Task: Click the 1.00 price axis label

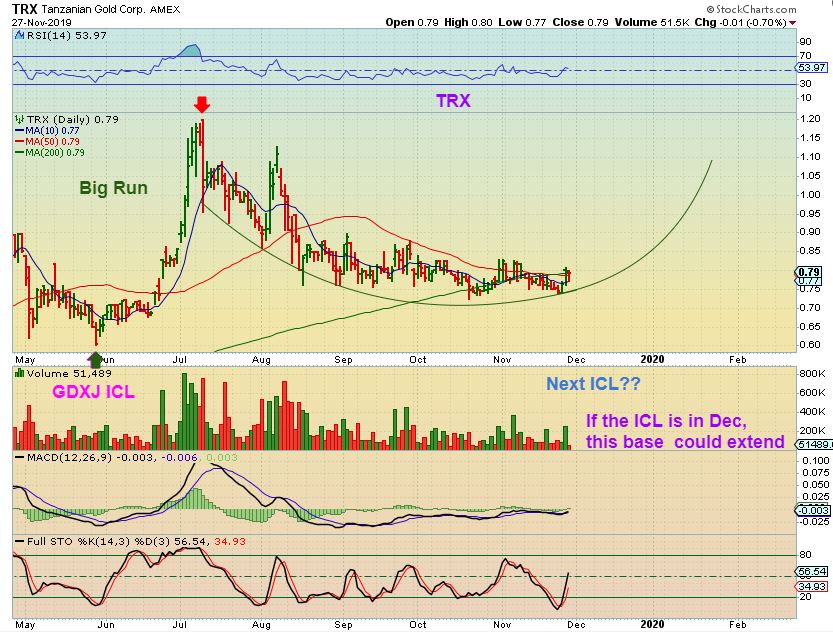Action: 810,194
